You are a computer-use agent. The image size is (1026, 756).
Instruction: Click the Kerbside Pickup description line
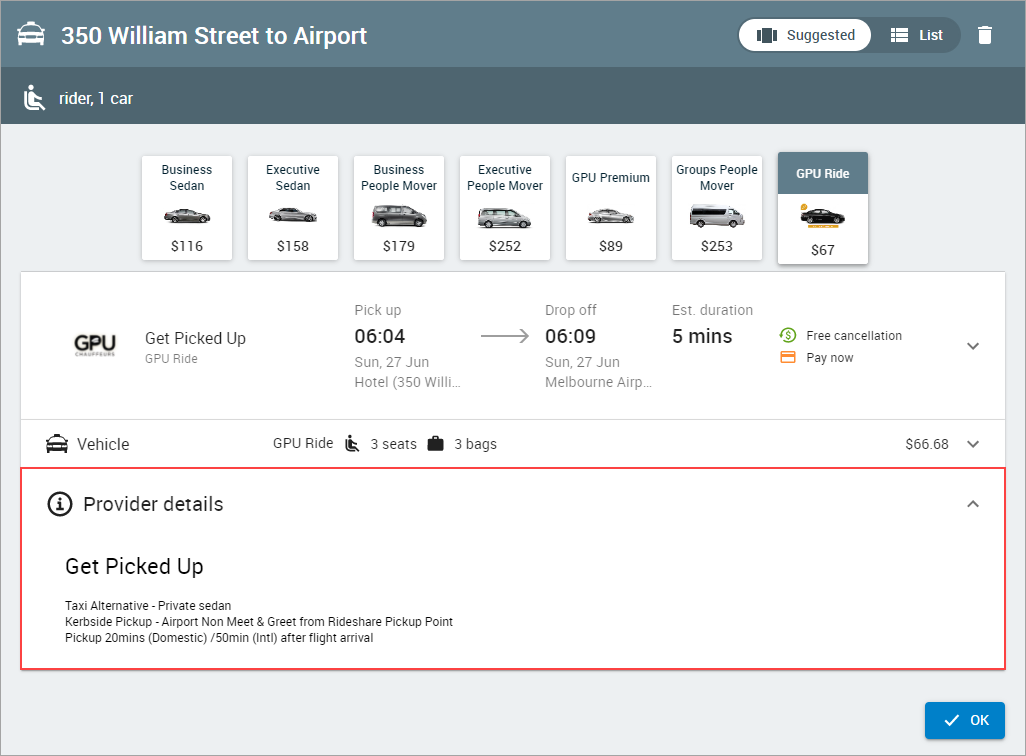click(258, 622)
